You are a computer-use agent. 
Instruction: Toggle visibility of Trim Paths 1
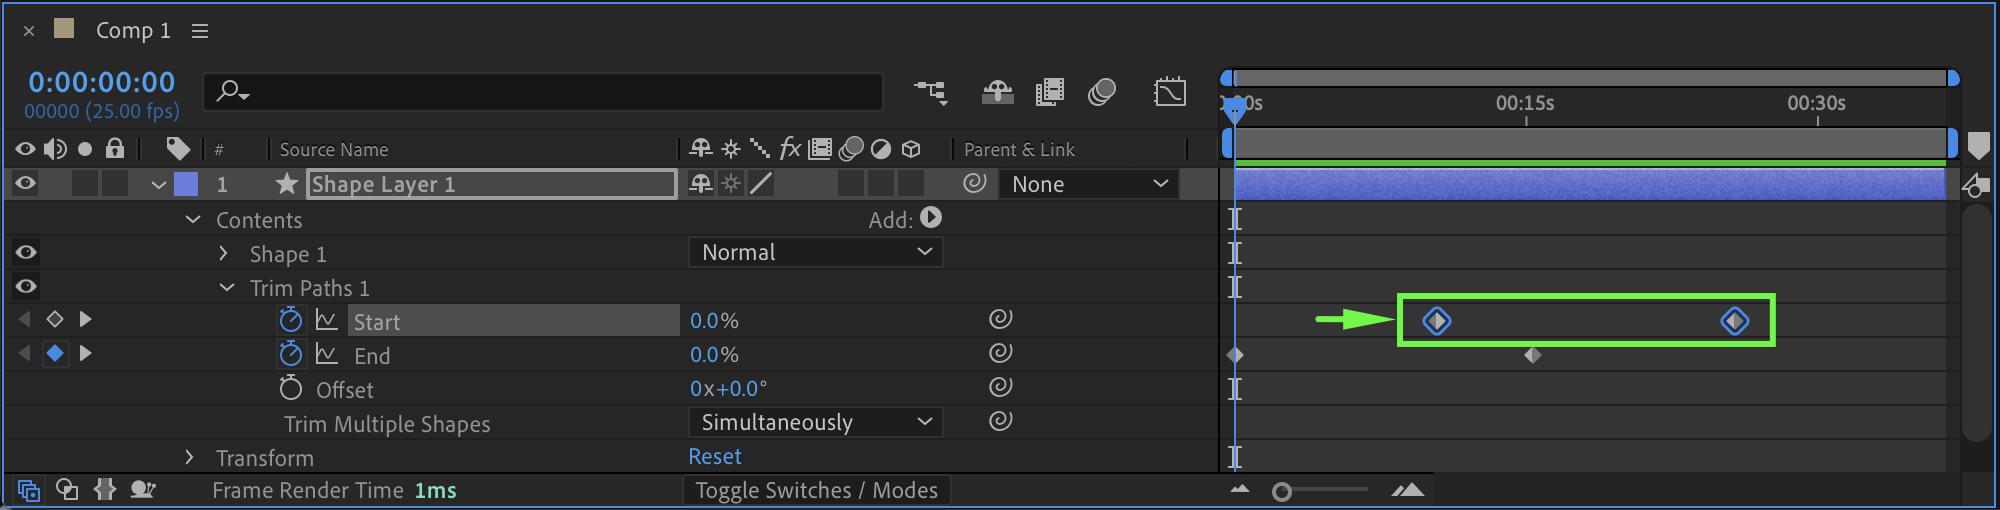pyautogui.click(x=26, y=287)
